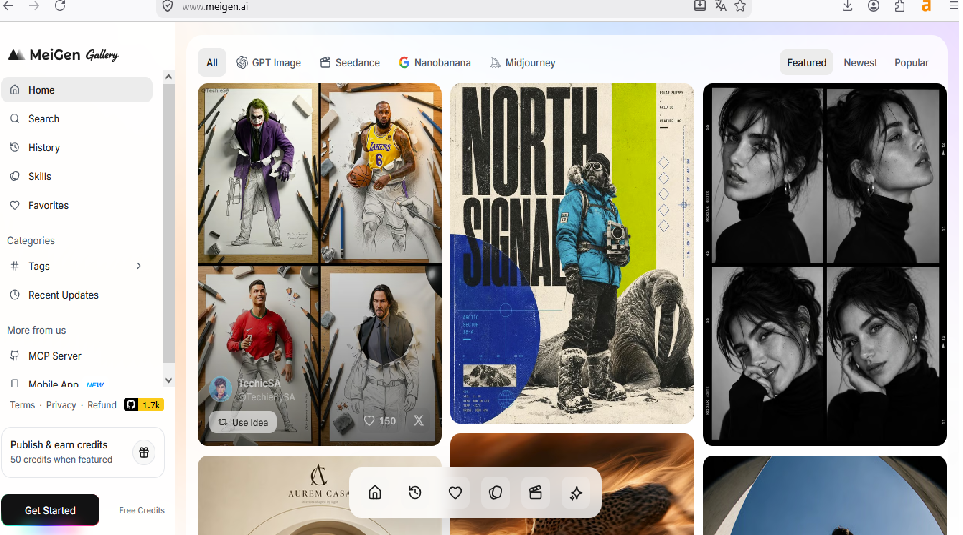Open the Aurem Casa image card

click(x=319, y=495)
